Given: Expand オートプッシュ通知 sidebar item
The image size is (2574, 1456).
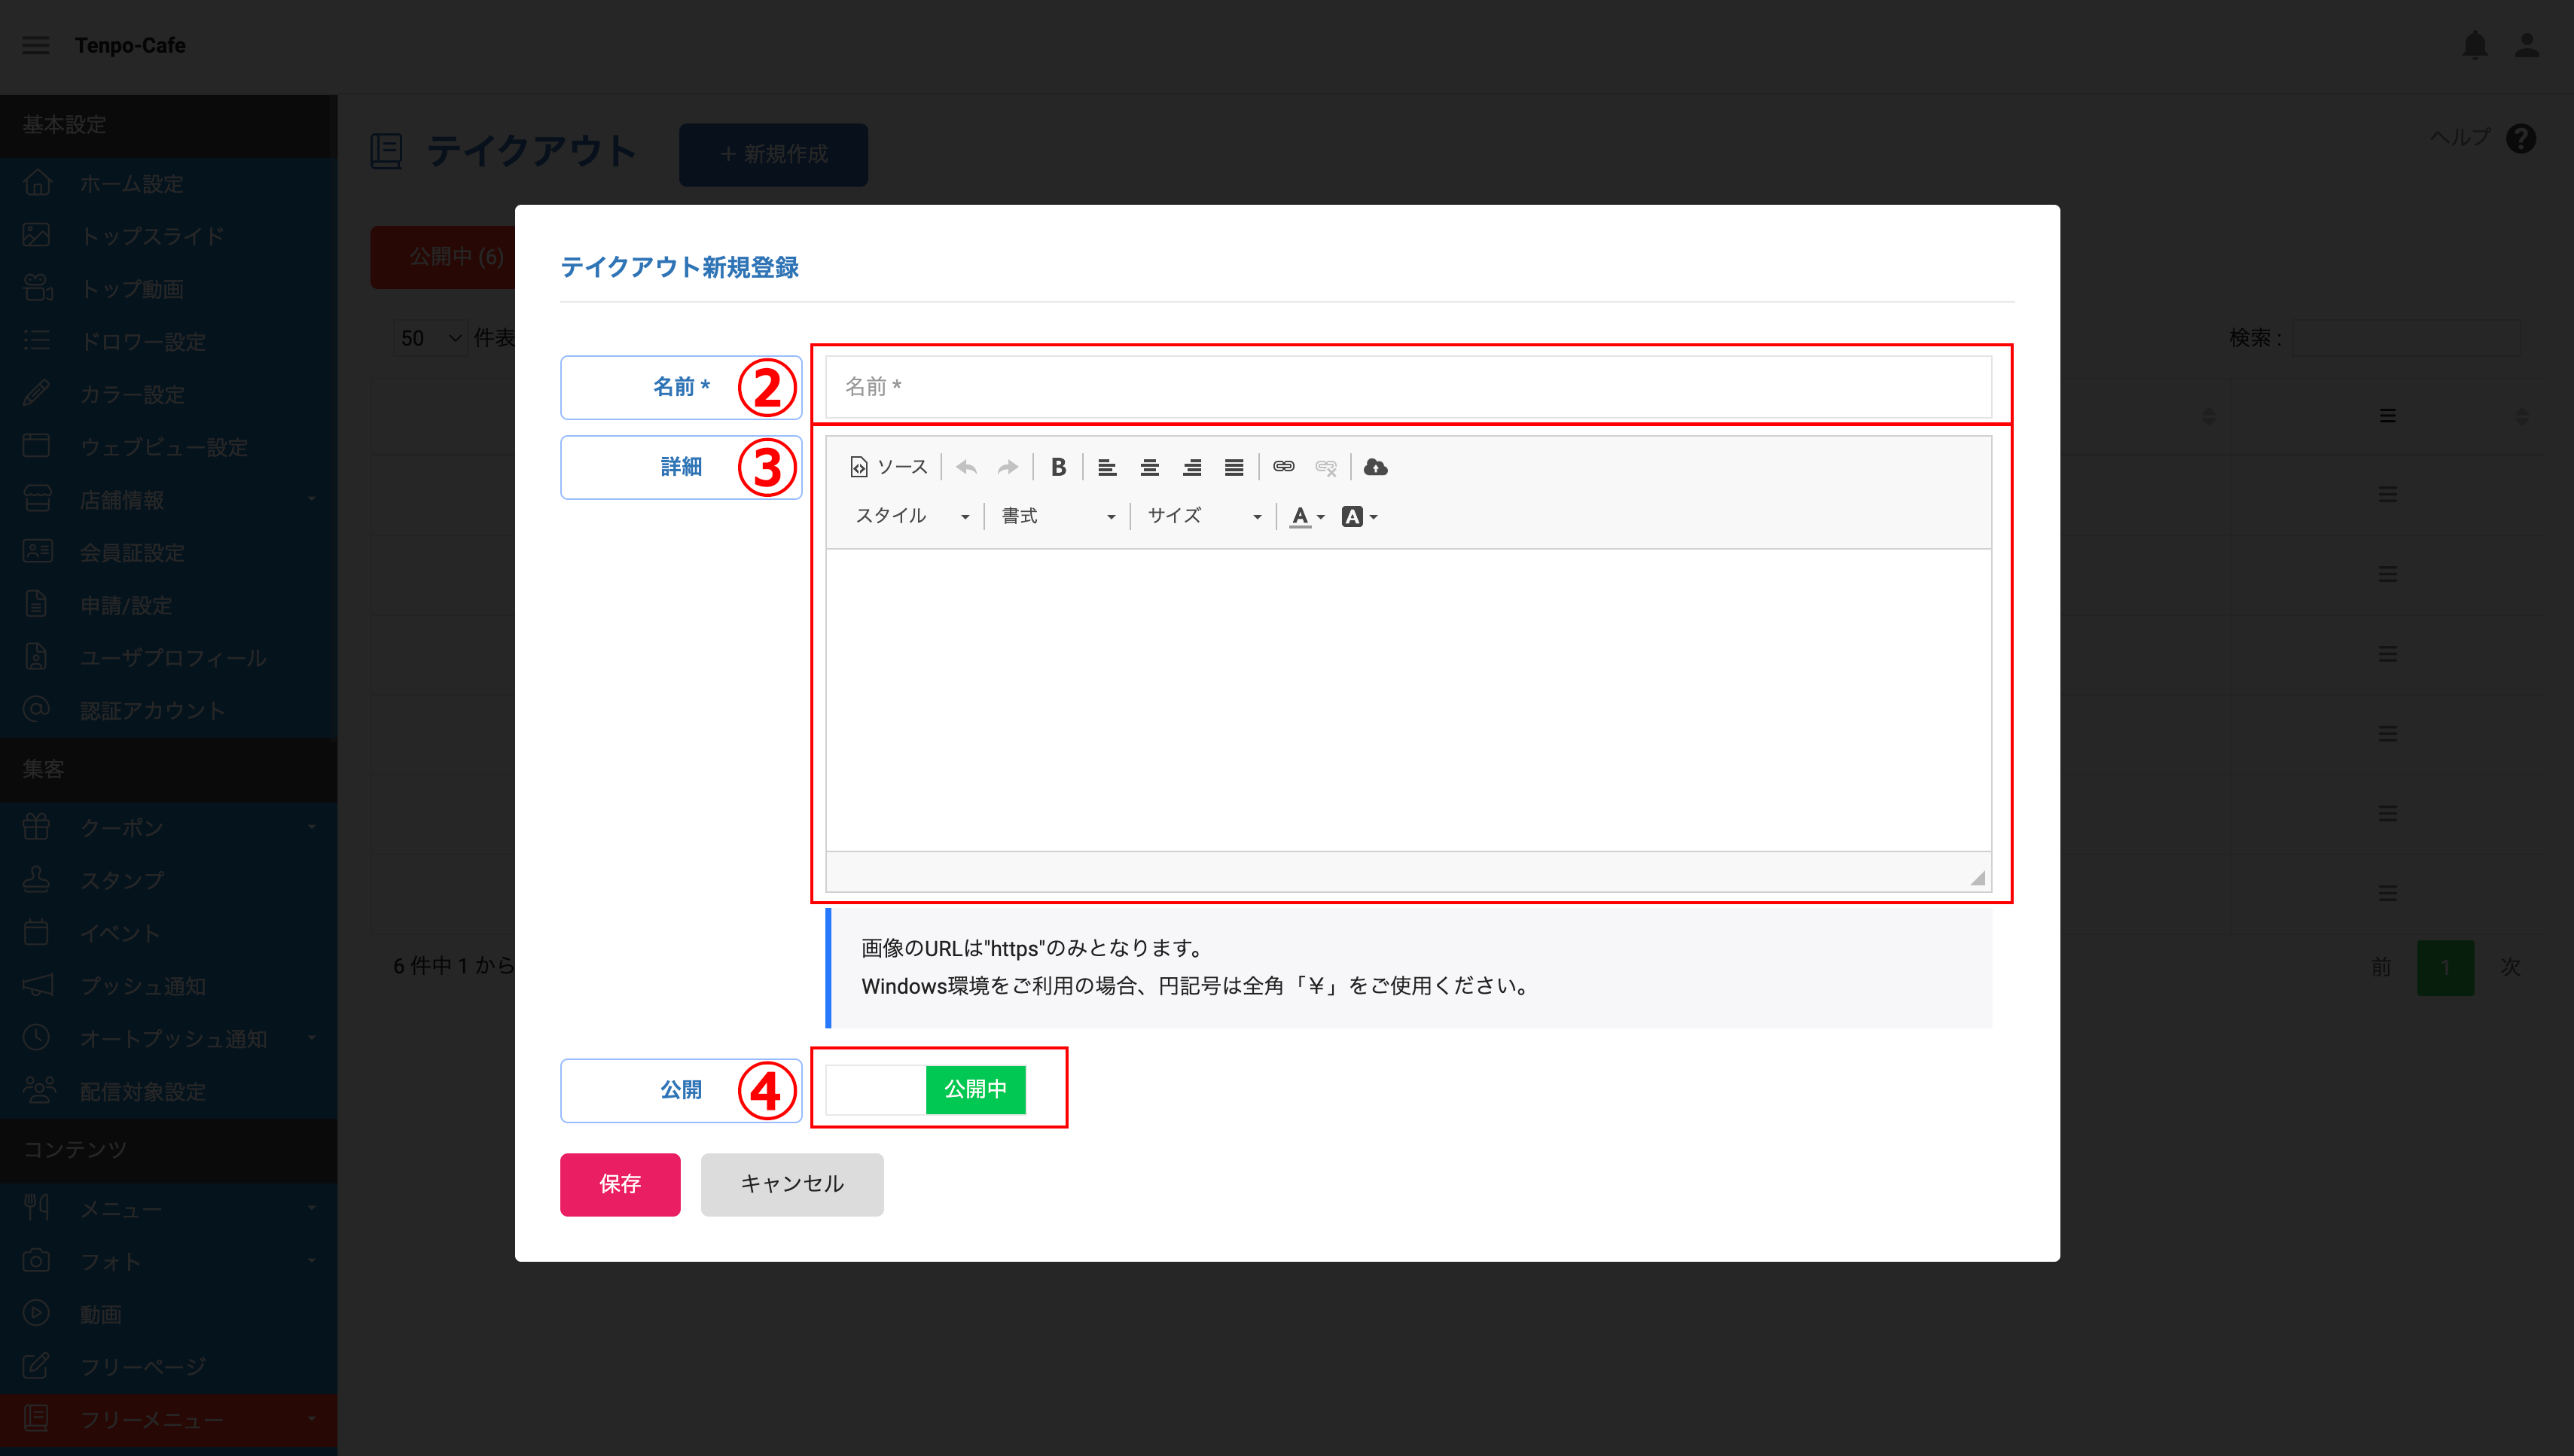Looking at the screenshot, I should [168, 1039].
